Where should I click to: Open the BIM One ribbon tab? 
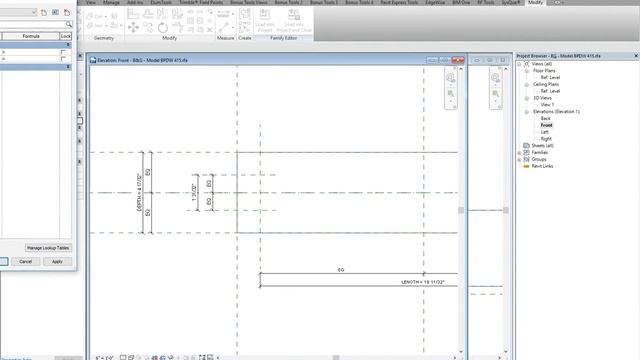coord(461,2)
